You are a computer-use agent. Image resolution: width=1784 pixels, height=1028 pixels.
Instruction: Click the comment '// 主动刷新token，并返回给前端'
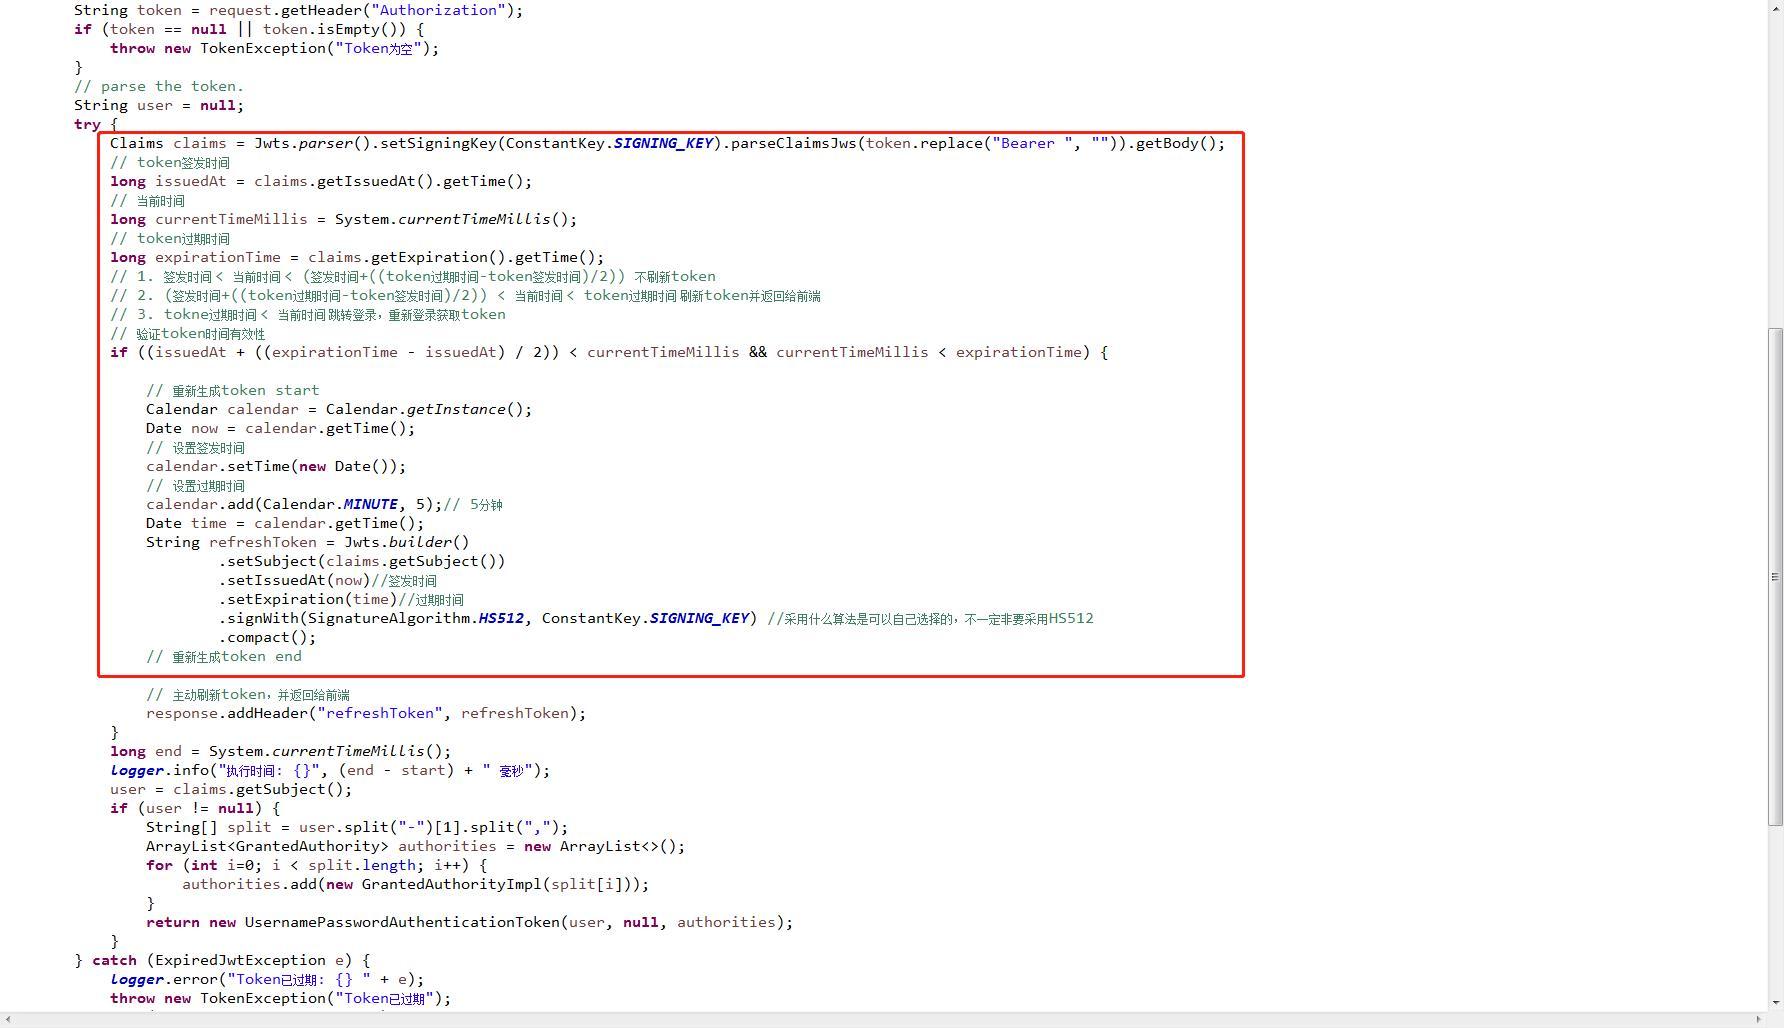(x=248, y=694)
